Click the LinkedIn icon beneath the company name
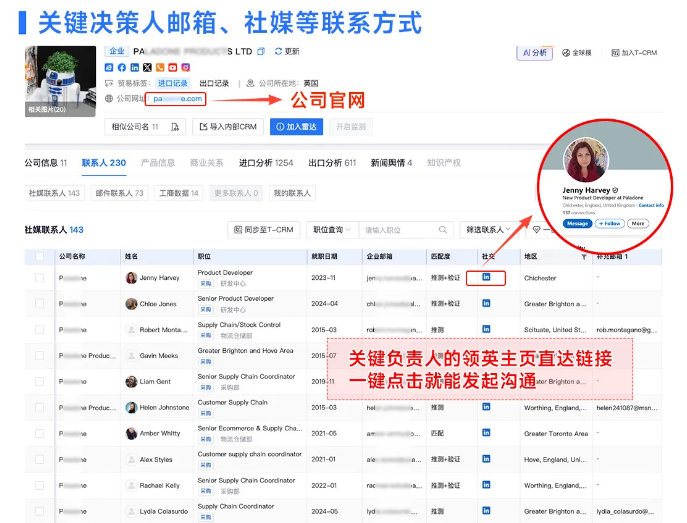Image resolution: width=687 pixels, height=523 pixels. (x=134, y=67)
